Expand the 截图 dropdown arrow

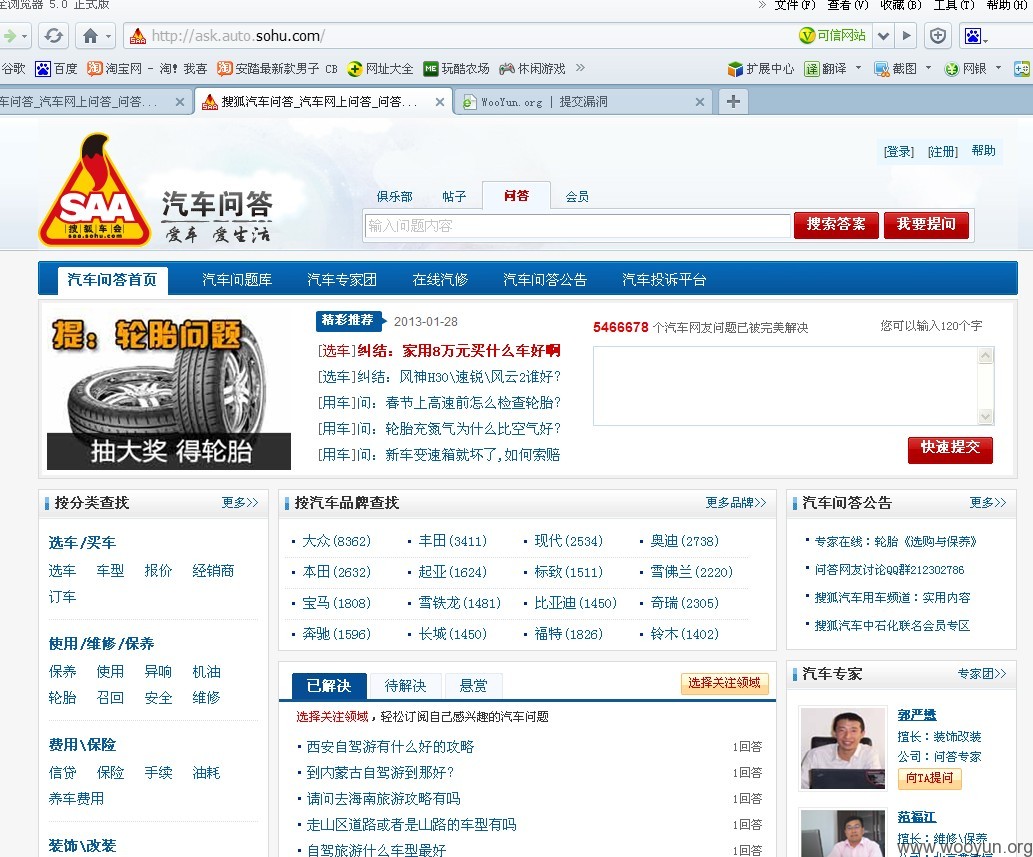928,68
